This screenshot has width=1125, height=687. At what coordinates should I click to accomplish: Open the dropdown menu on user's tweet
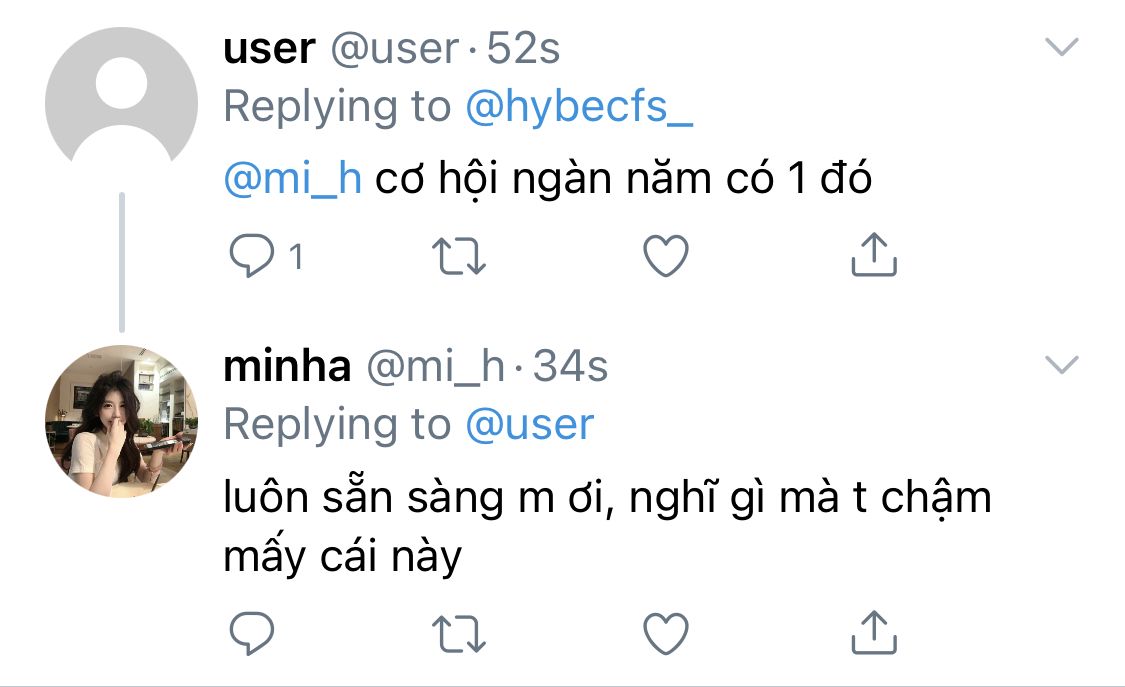coord(1061,47)
